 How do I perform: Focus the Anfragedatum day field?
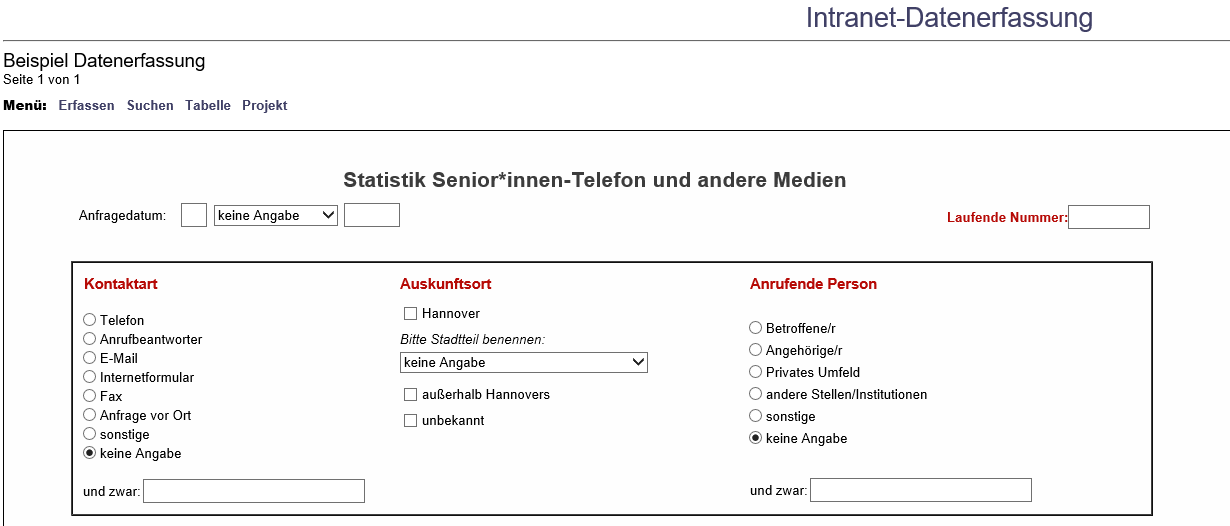[x=194, y=215]
